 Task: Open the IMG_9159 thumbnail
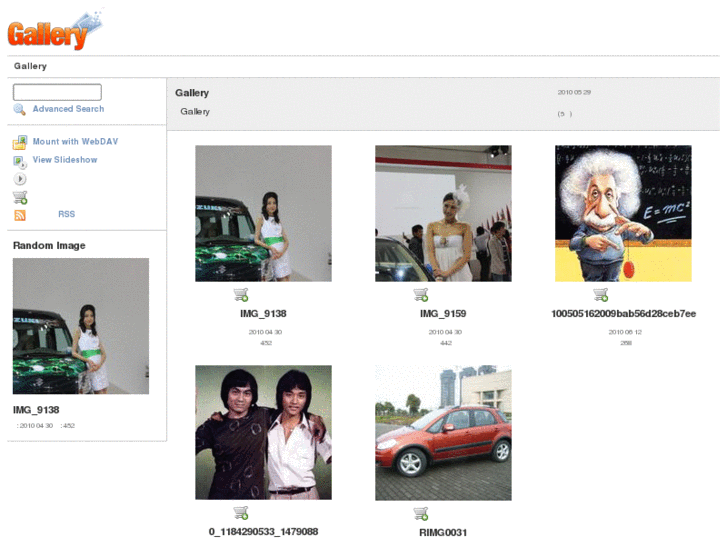click(443, 213)
